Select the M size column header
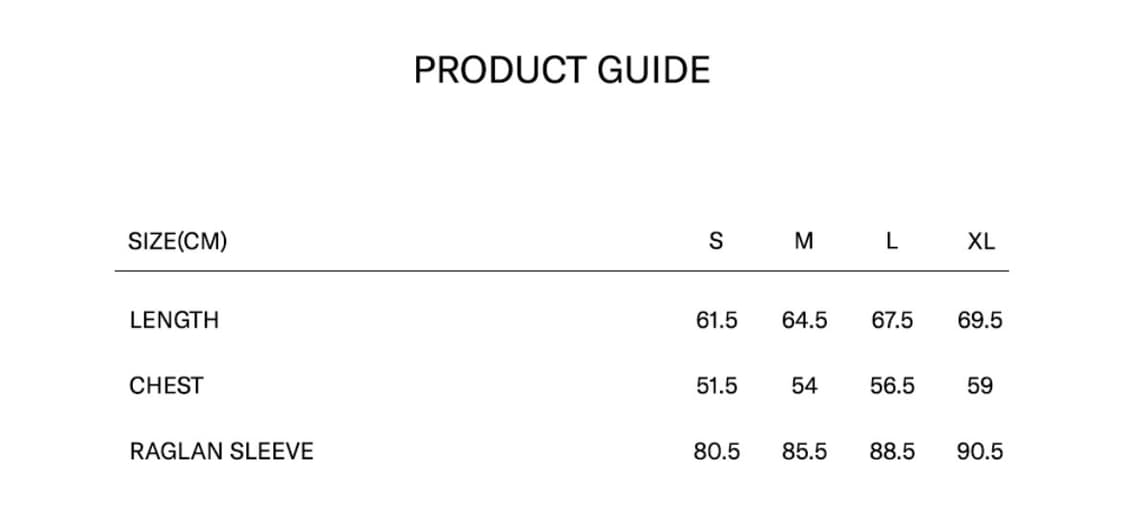Viewport: 1125px width, 513px height. pos(804,241)
